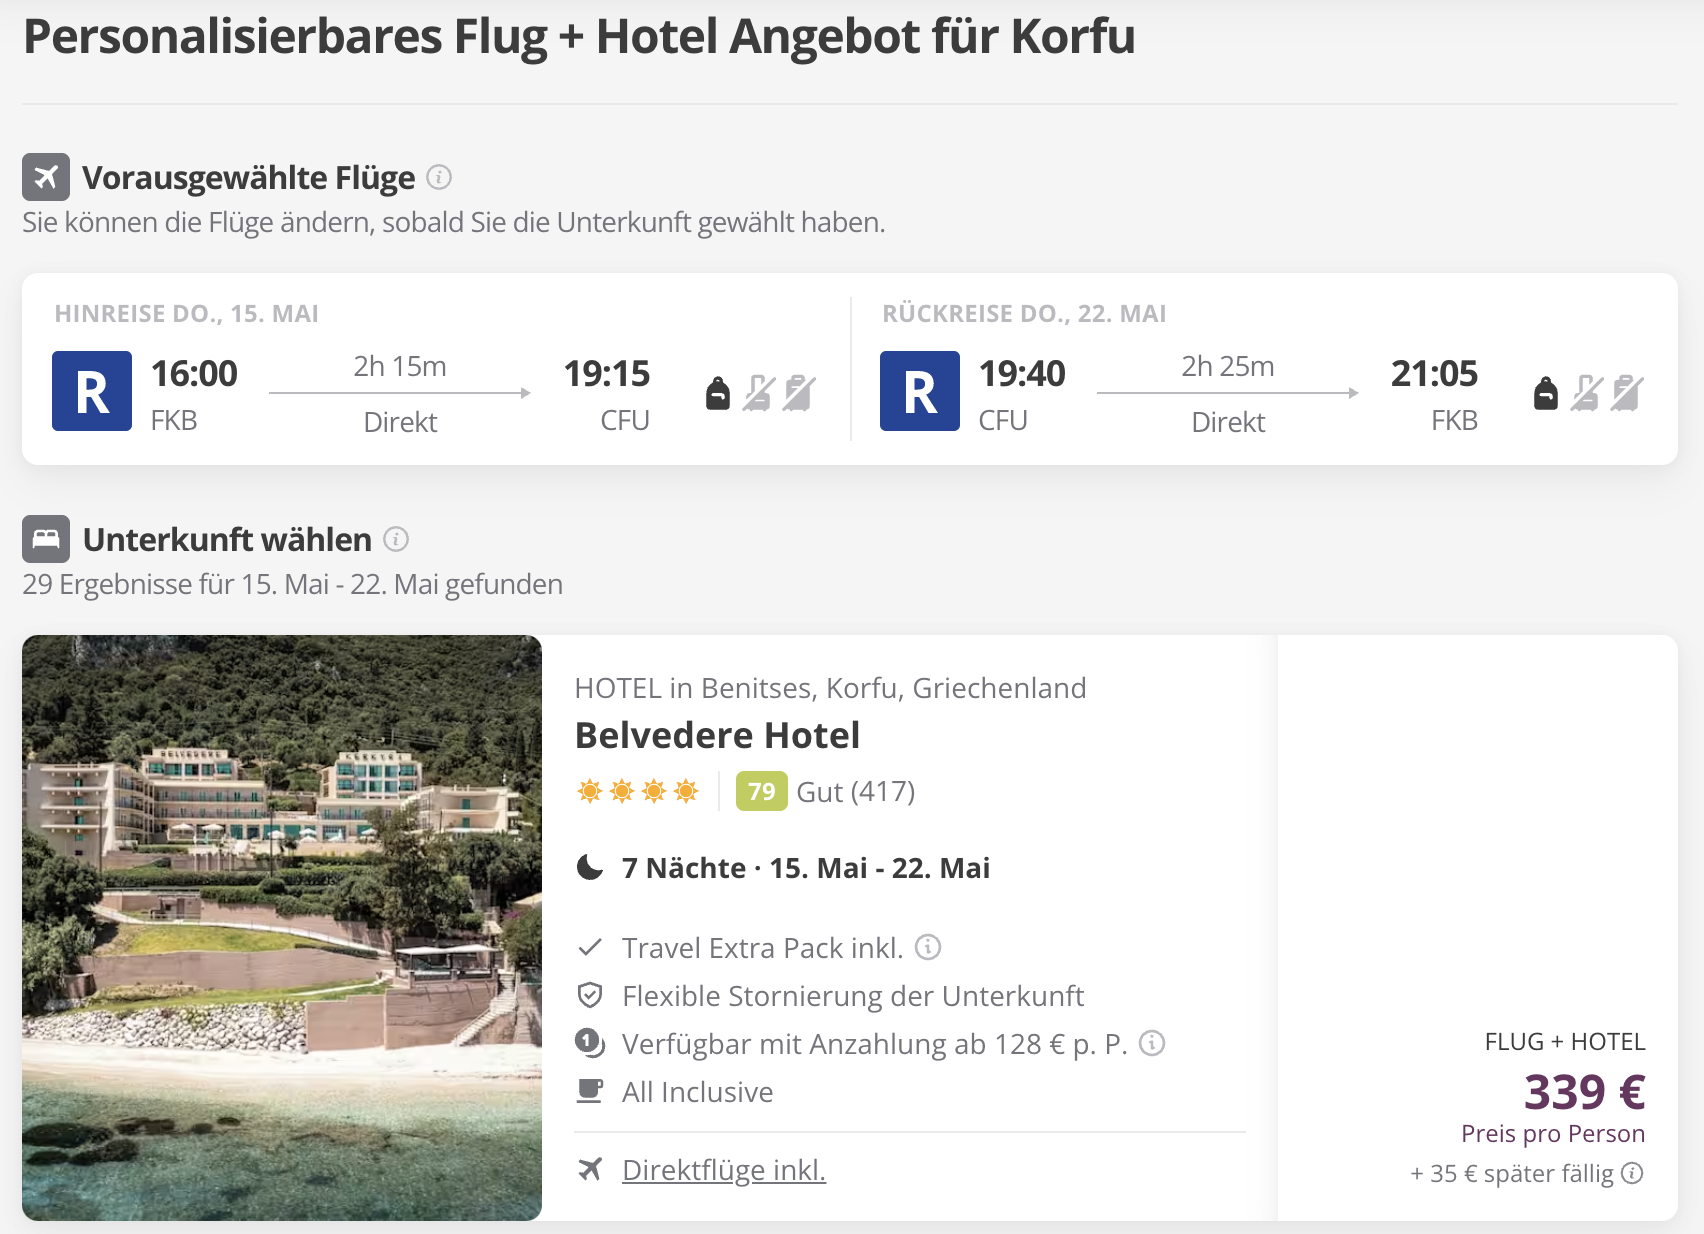
Task: Click the 339 € price per person
Action: pyautogui.click(x=1584, y=1092)
